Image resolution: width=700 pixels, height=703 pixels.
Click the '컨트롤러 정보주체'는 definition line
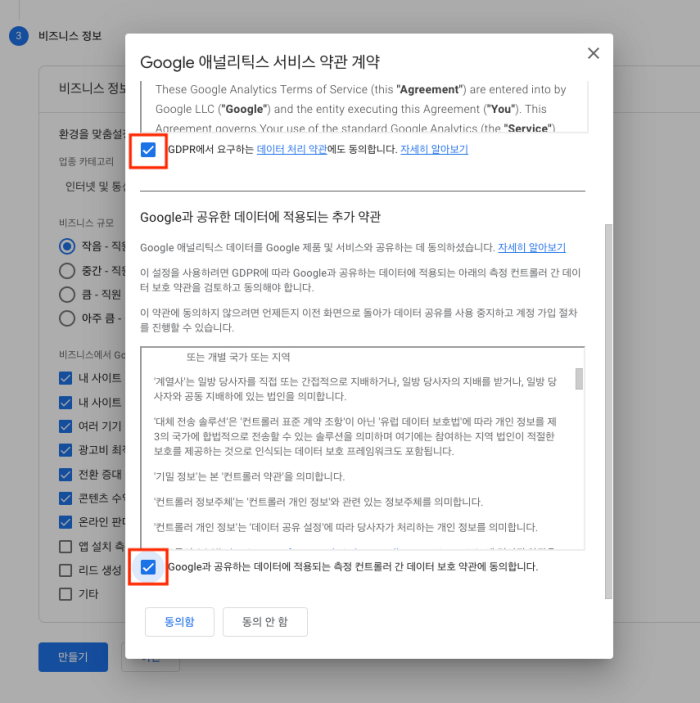(318, 502)
